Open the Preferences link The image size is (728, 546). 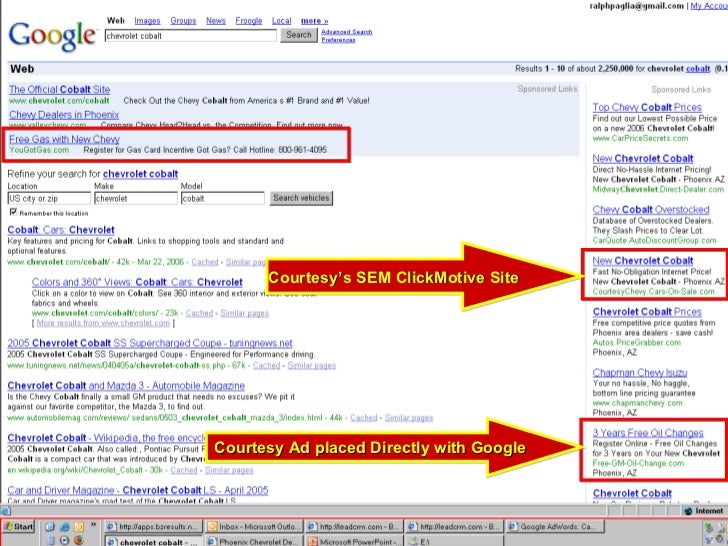click(338, 40)
